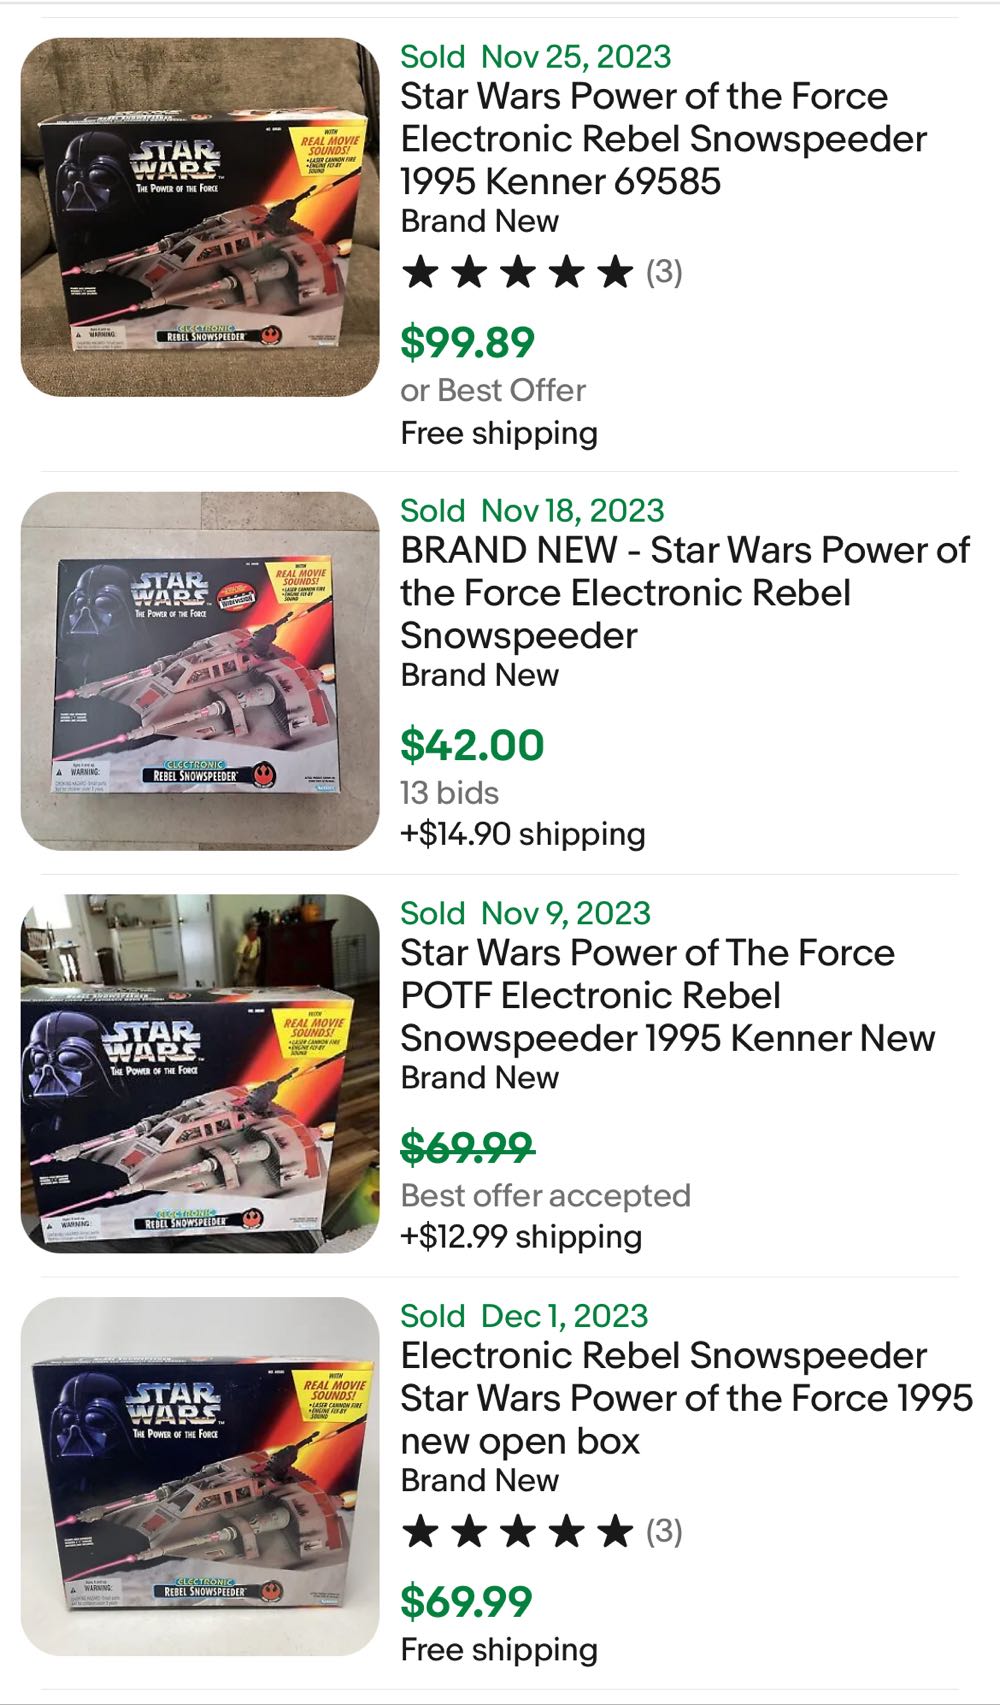Click the struck-through $69.99 price
The height and width of the screenshot is (1705, 1000).
click(468, 1149)
